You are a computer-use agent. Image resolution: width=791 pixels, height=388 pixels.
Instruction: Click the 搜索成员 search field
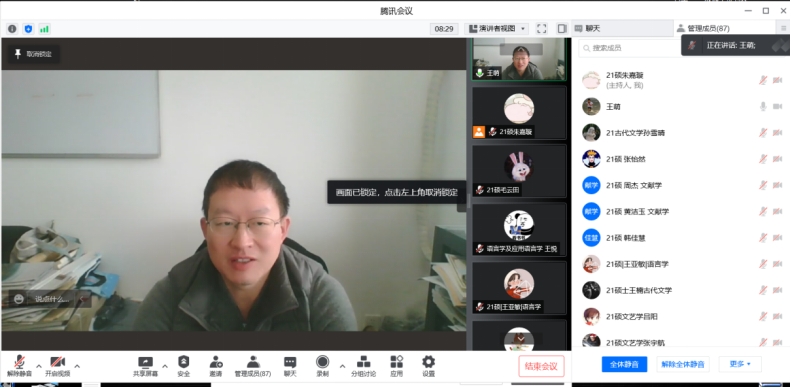[631, 48]
